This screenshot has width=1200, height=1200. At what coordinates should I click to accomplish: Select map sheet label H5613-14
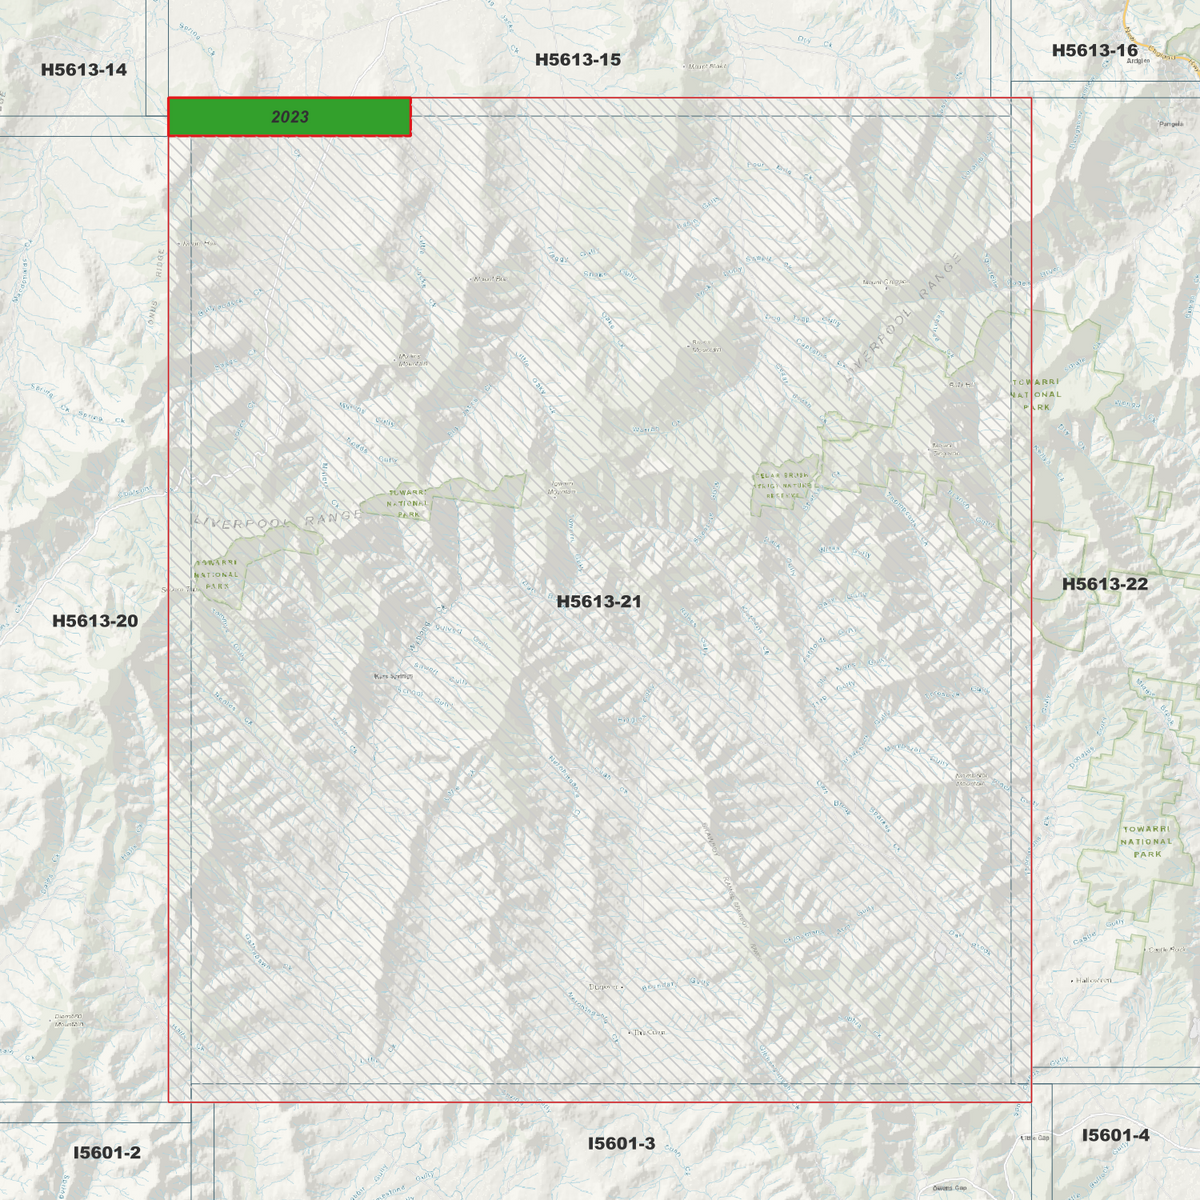[x=84, y=69]
